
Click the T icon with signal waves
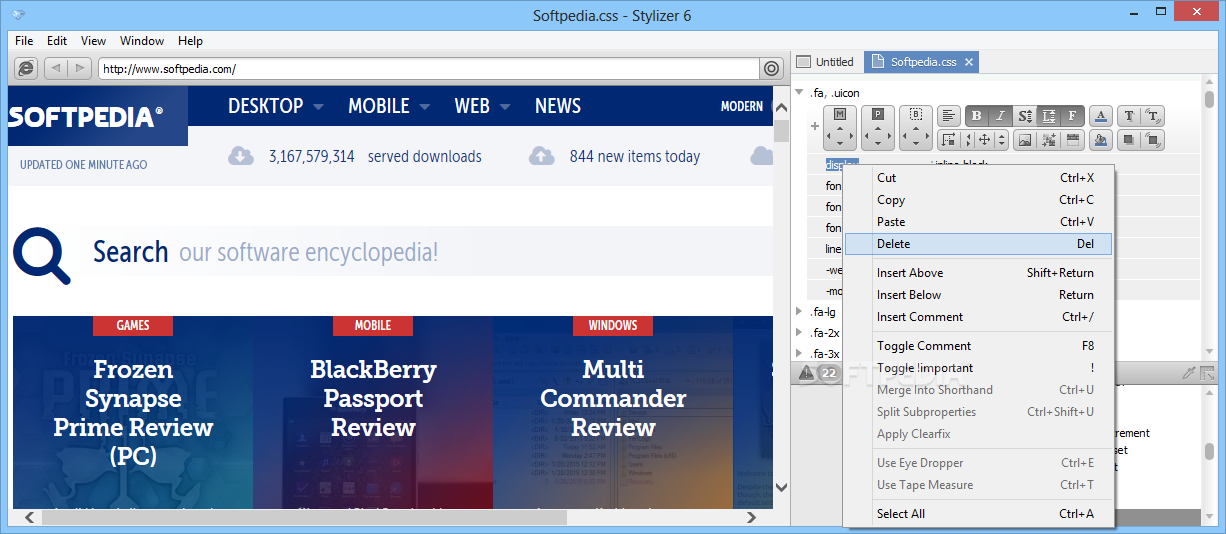coord(1153,115)
